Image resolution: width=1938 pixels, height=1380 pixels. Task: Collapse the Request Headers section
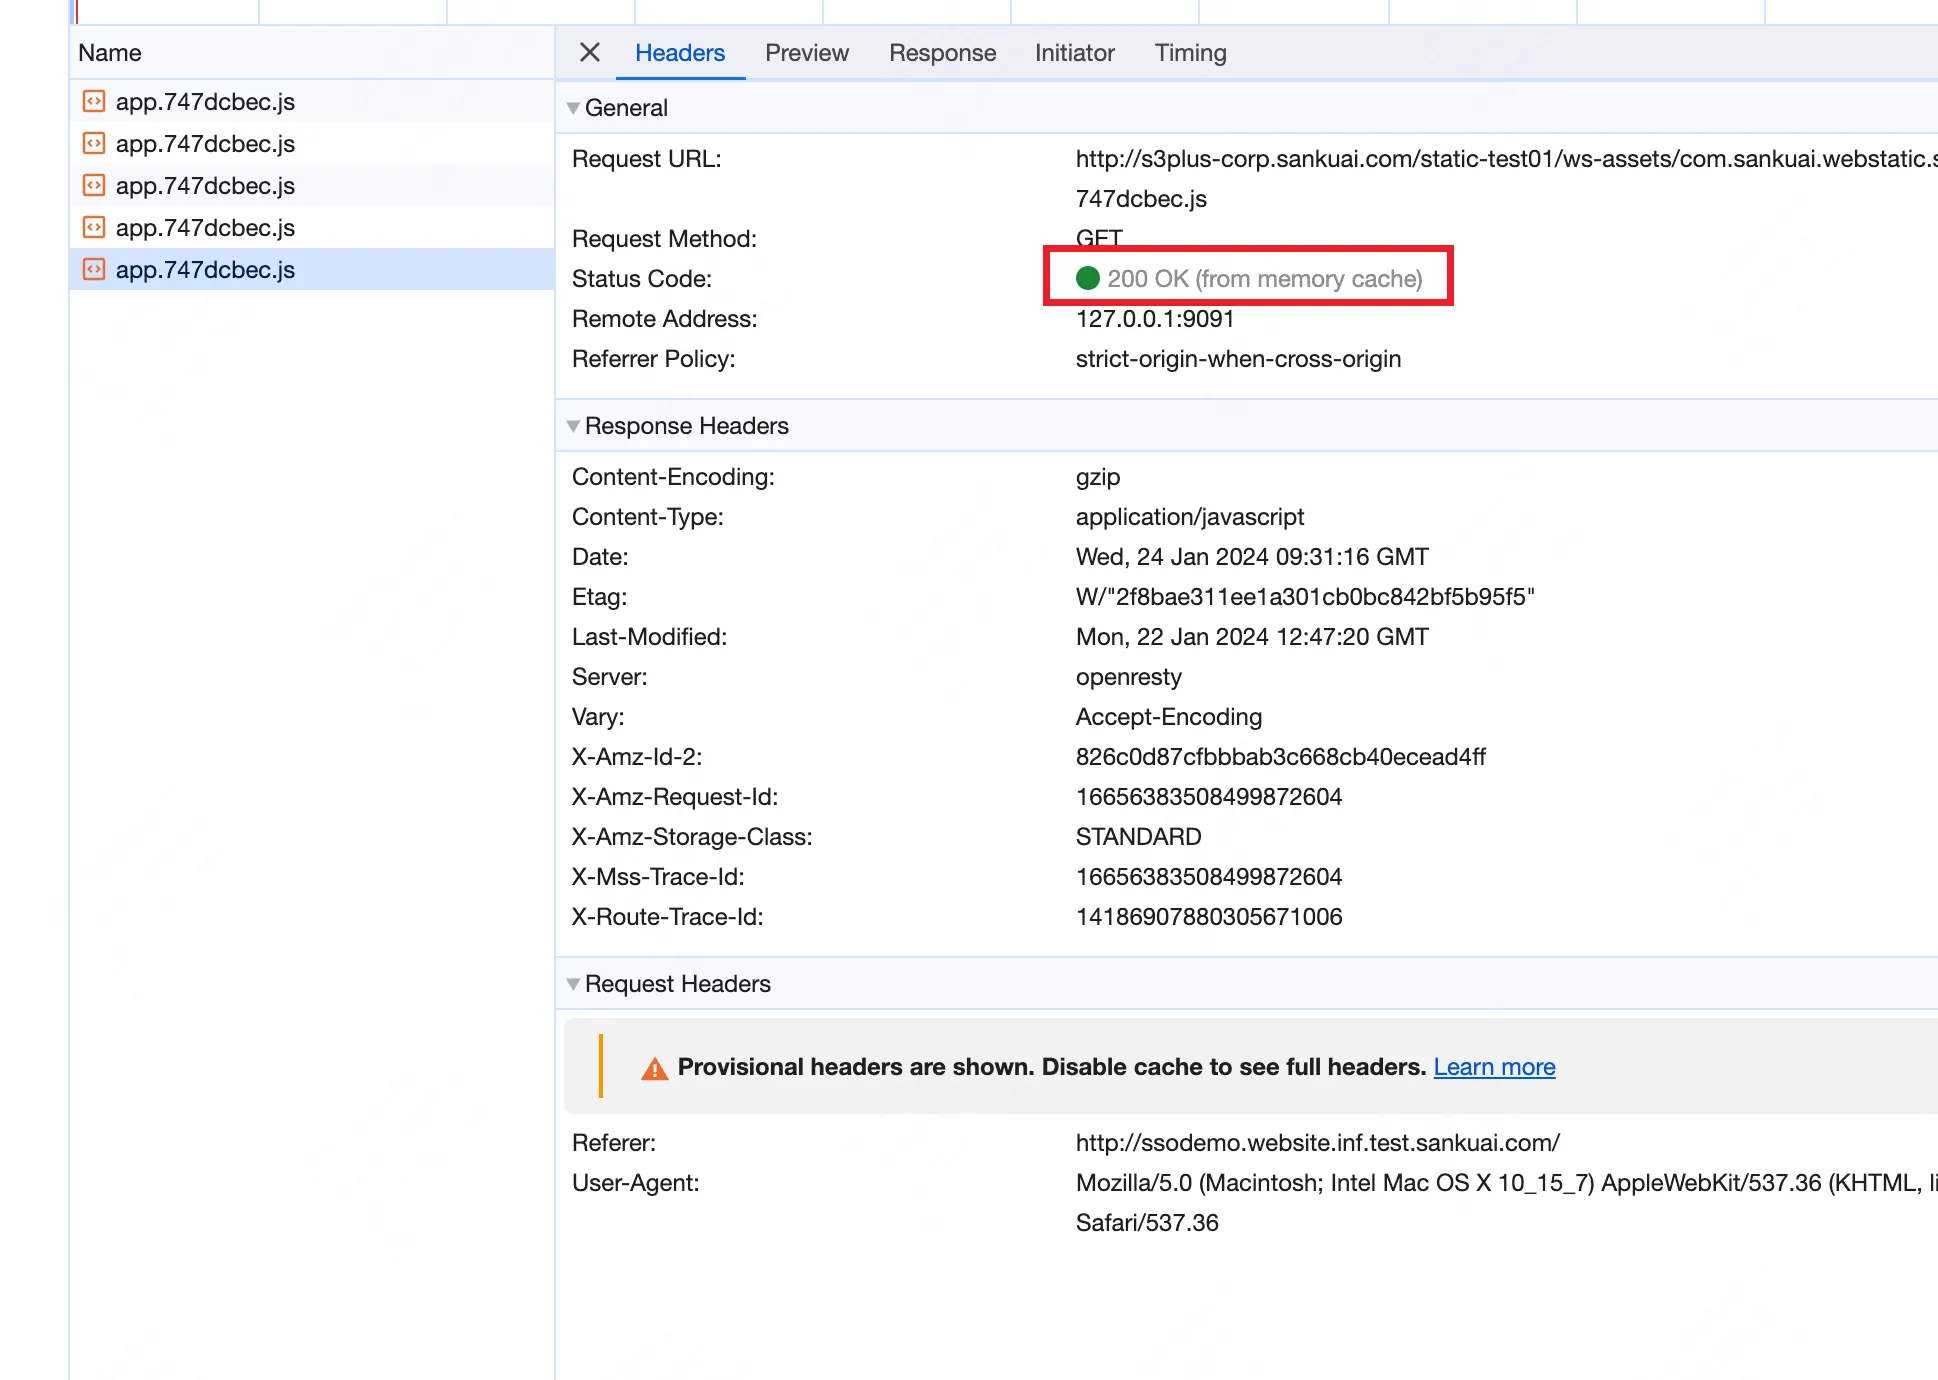[x=573, y=984]
